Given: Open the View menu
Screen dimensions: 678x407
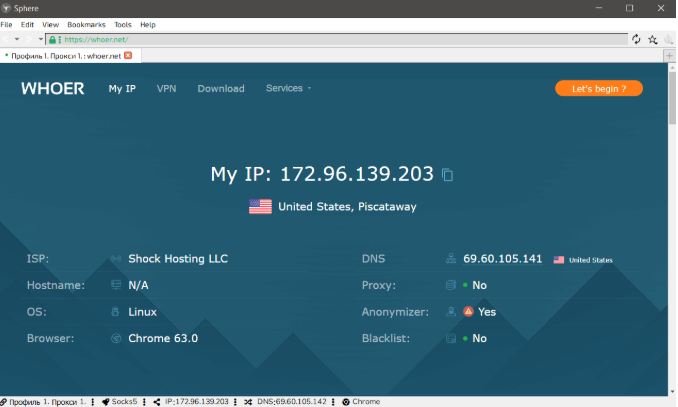Looking at the screenshot, I should point(50,25).
